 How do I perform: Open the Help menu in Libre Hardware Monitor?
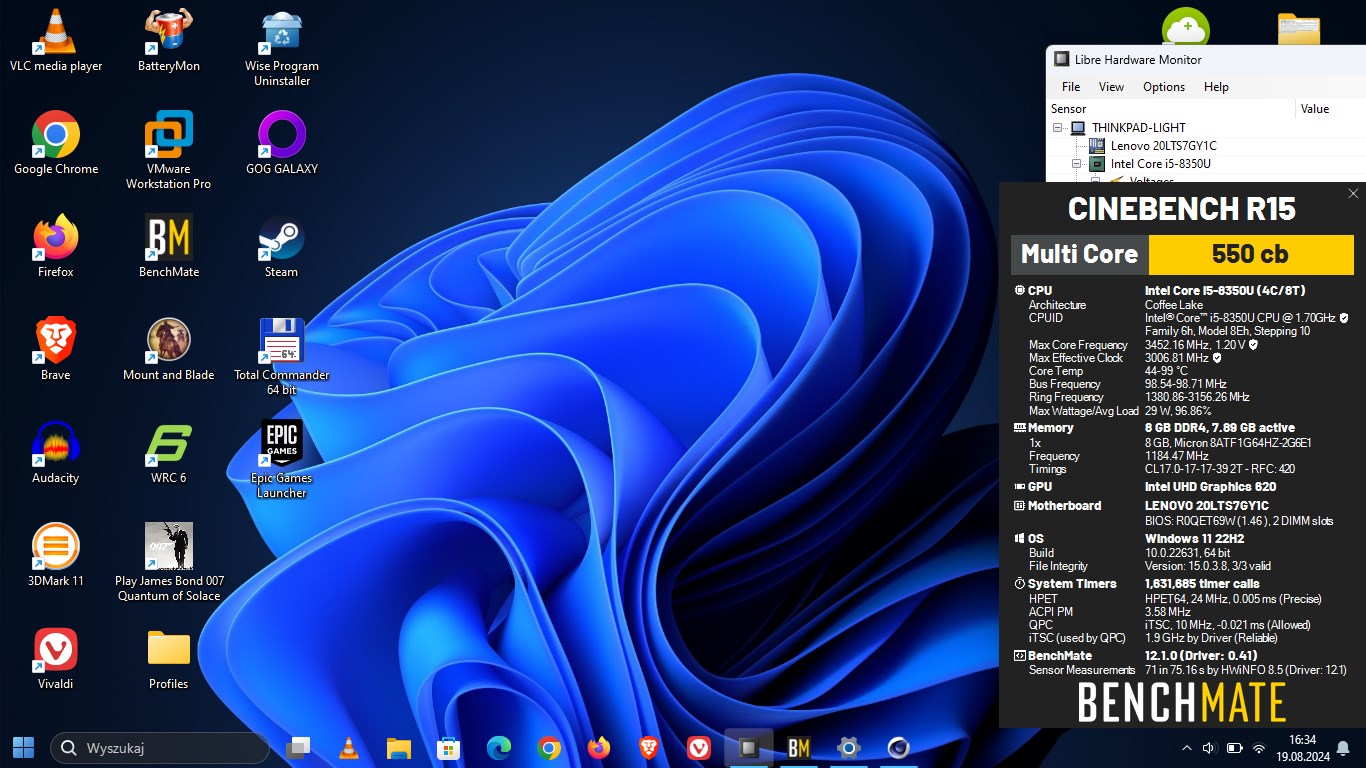(x=1216, y=87)
